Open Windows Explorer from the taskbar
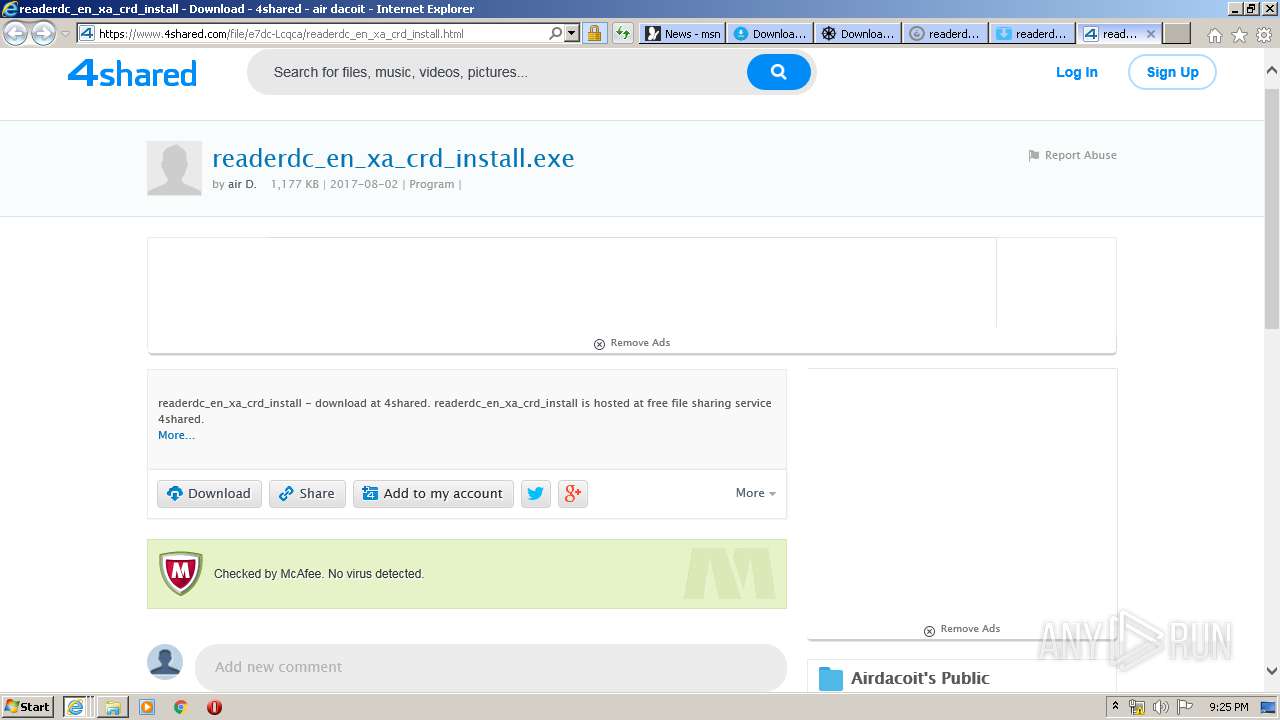 tap(112, 707)
